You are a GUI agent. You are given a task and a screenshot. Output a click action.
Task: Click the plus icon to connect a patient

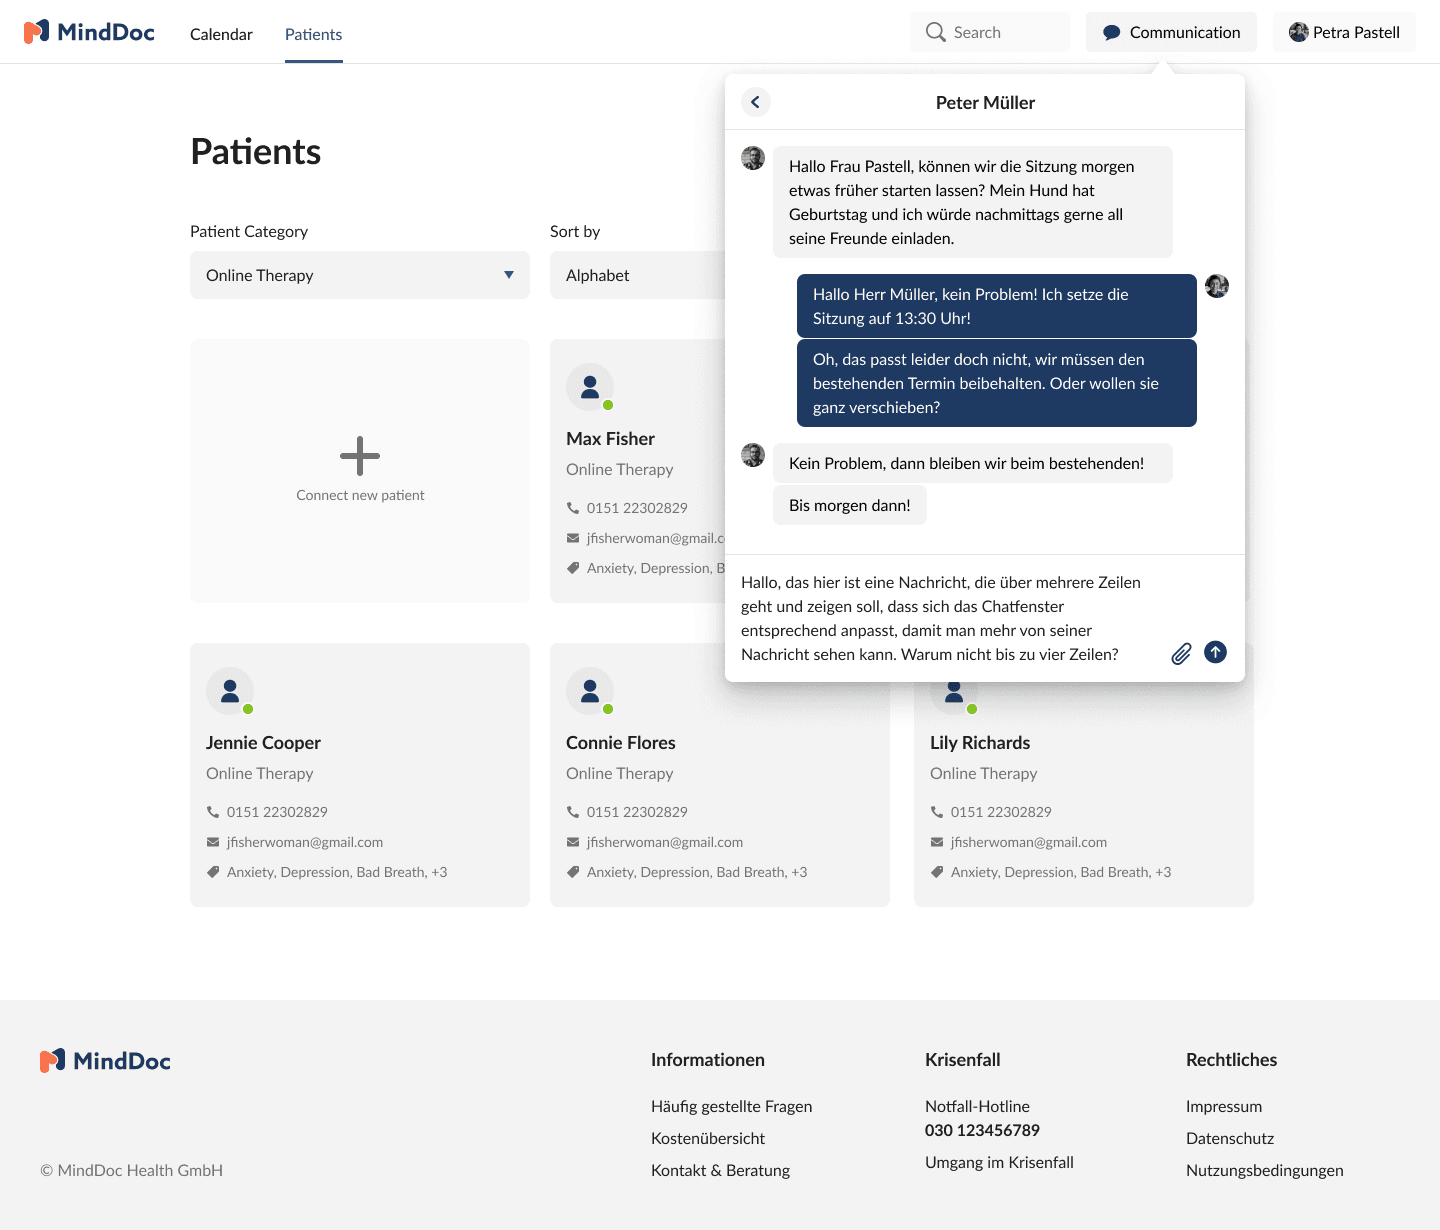tap(360, 456)
